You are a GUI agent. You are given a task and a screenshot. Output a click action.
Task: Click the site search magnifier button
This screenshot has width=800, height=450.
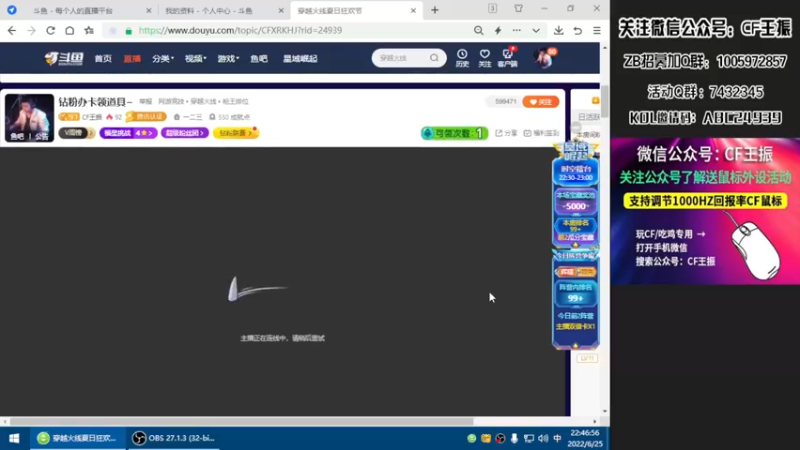[434, 58]
